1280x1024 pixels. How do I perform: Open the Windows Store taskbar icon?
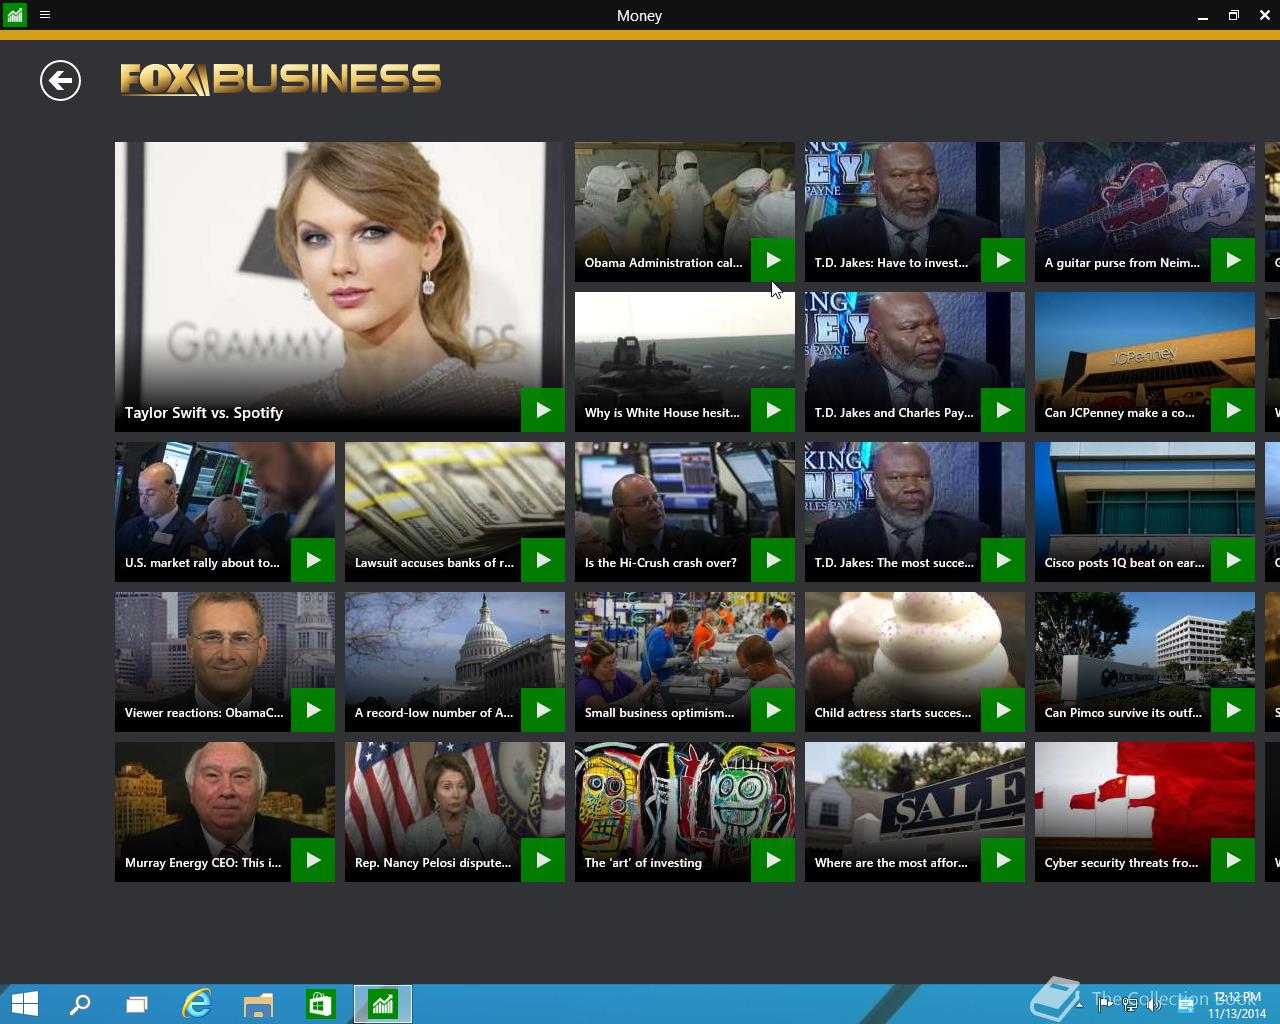click(320, 1004)
